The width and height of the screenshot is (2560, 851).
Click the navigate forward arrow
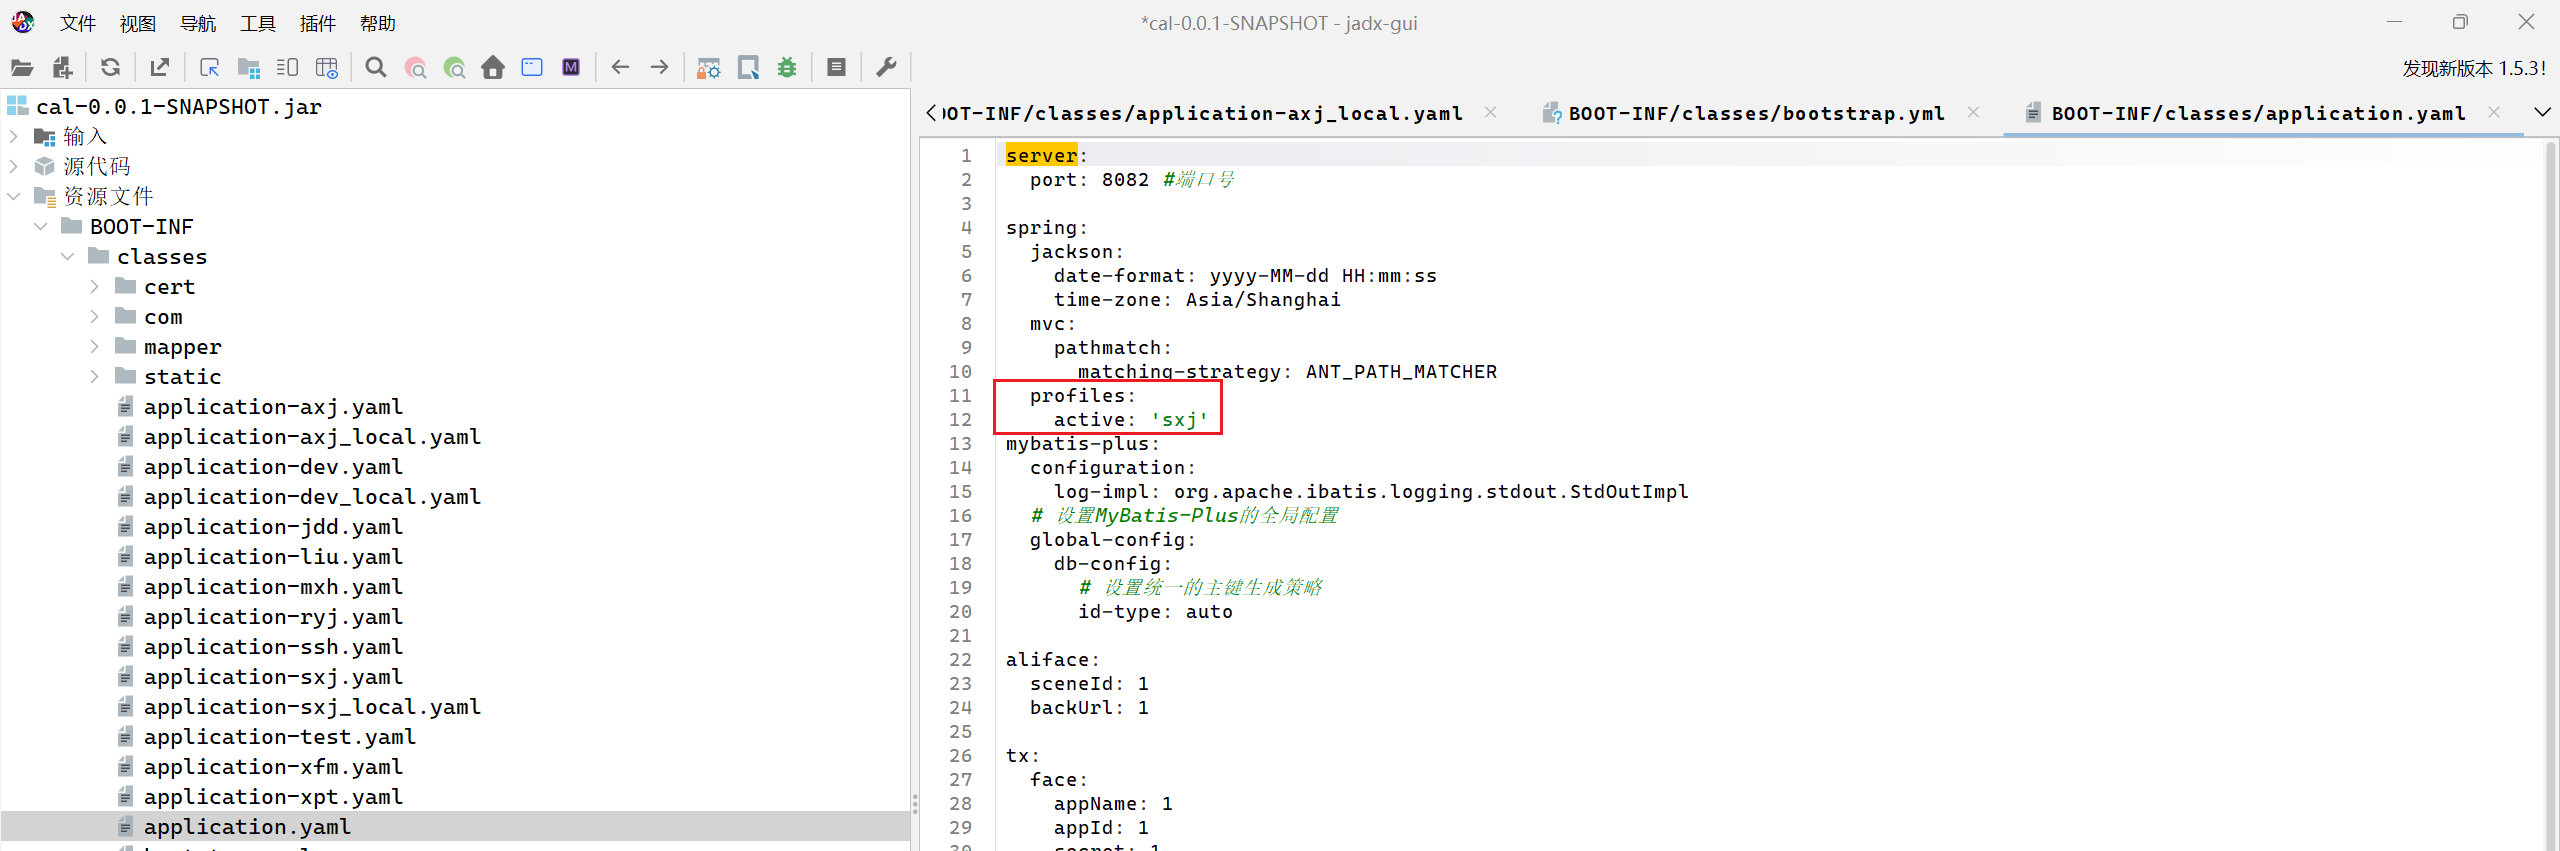(x=659, y=68)
